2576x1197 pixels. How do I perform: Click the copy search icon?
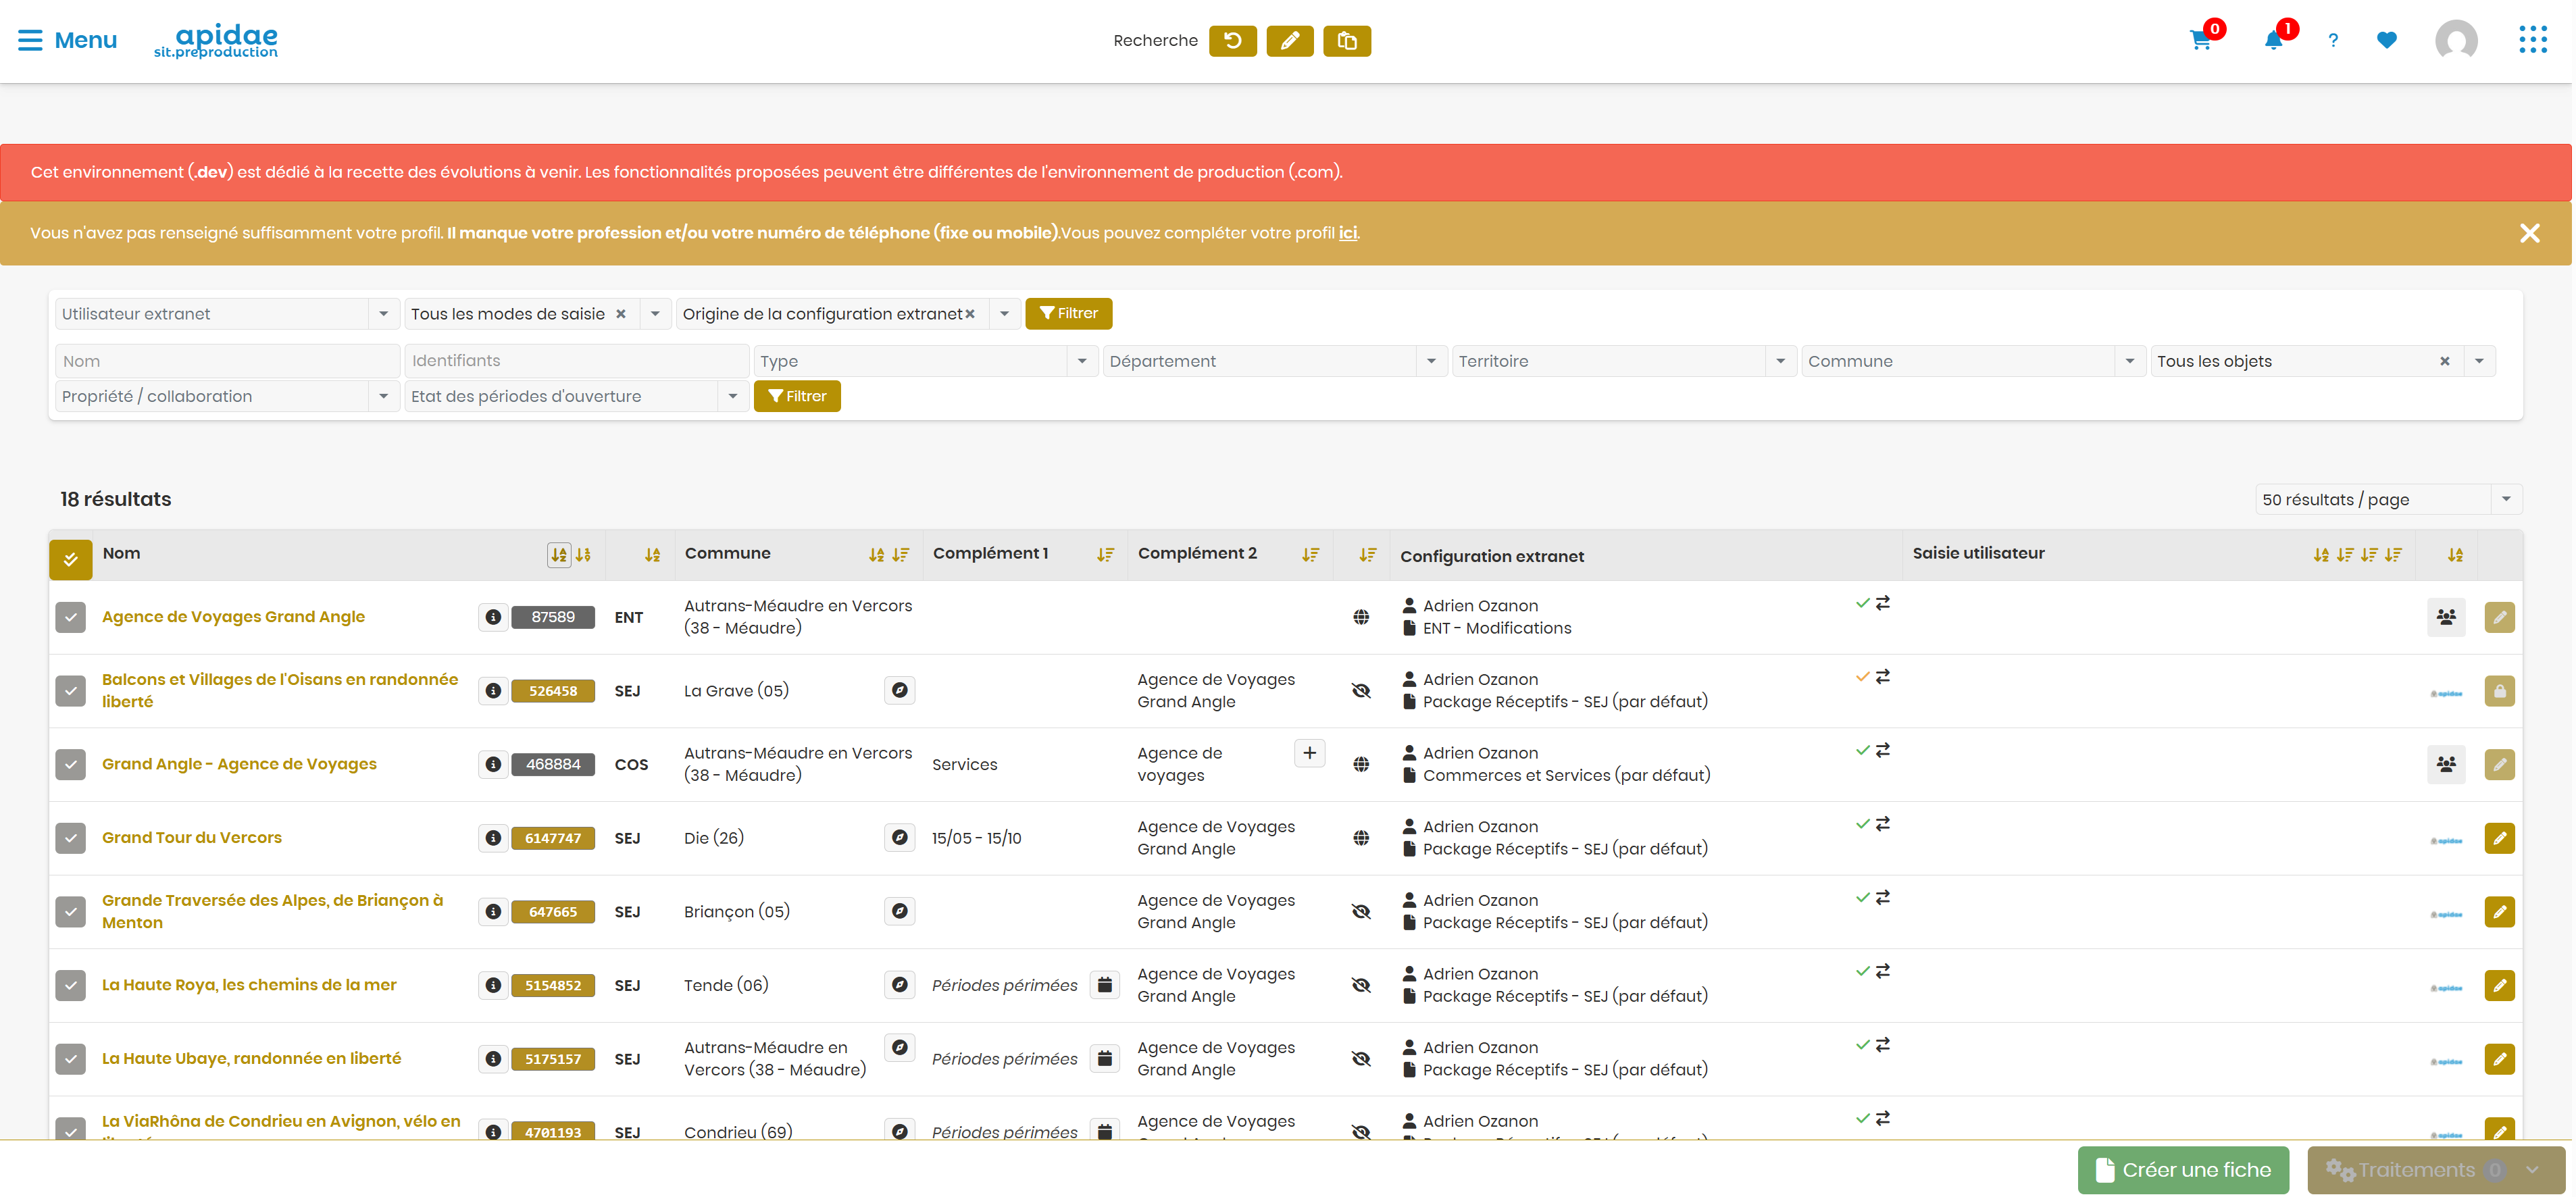tap(1346, 41)
